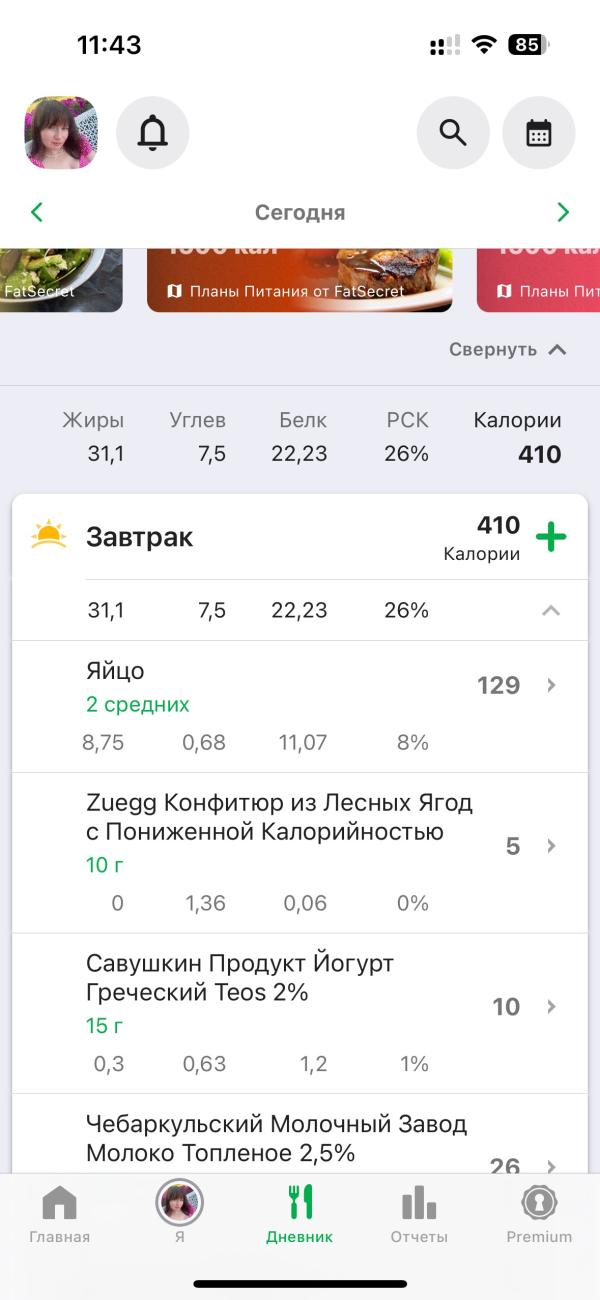Open the Отчеты tab
This screenshot has height=1300, width=600.
[x=419, y=1214]
